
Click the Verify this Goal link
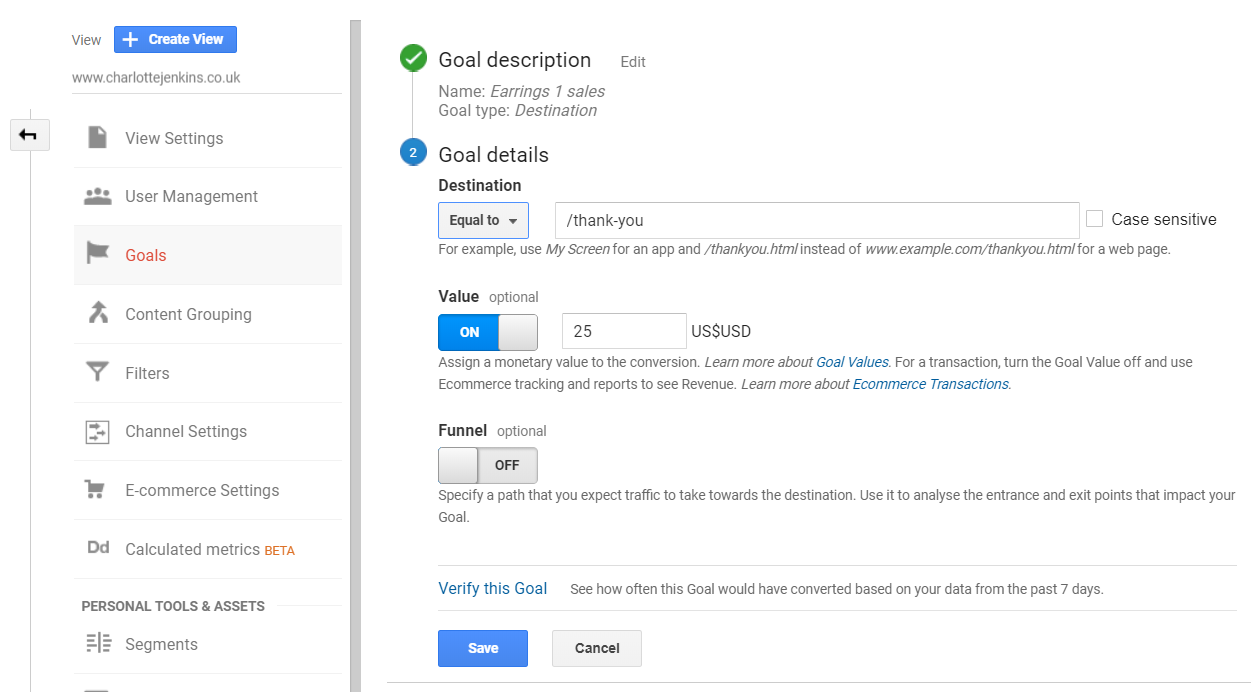(493, 588)
